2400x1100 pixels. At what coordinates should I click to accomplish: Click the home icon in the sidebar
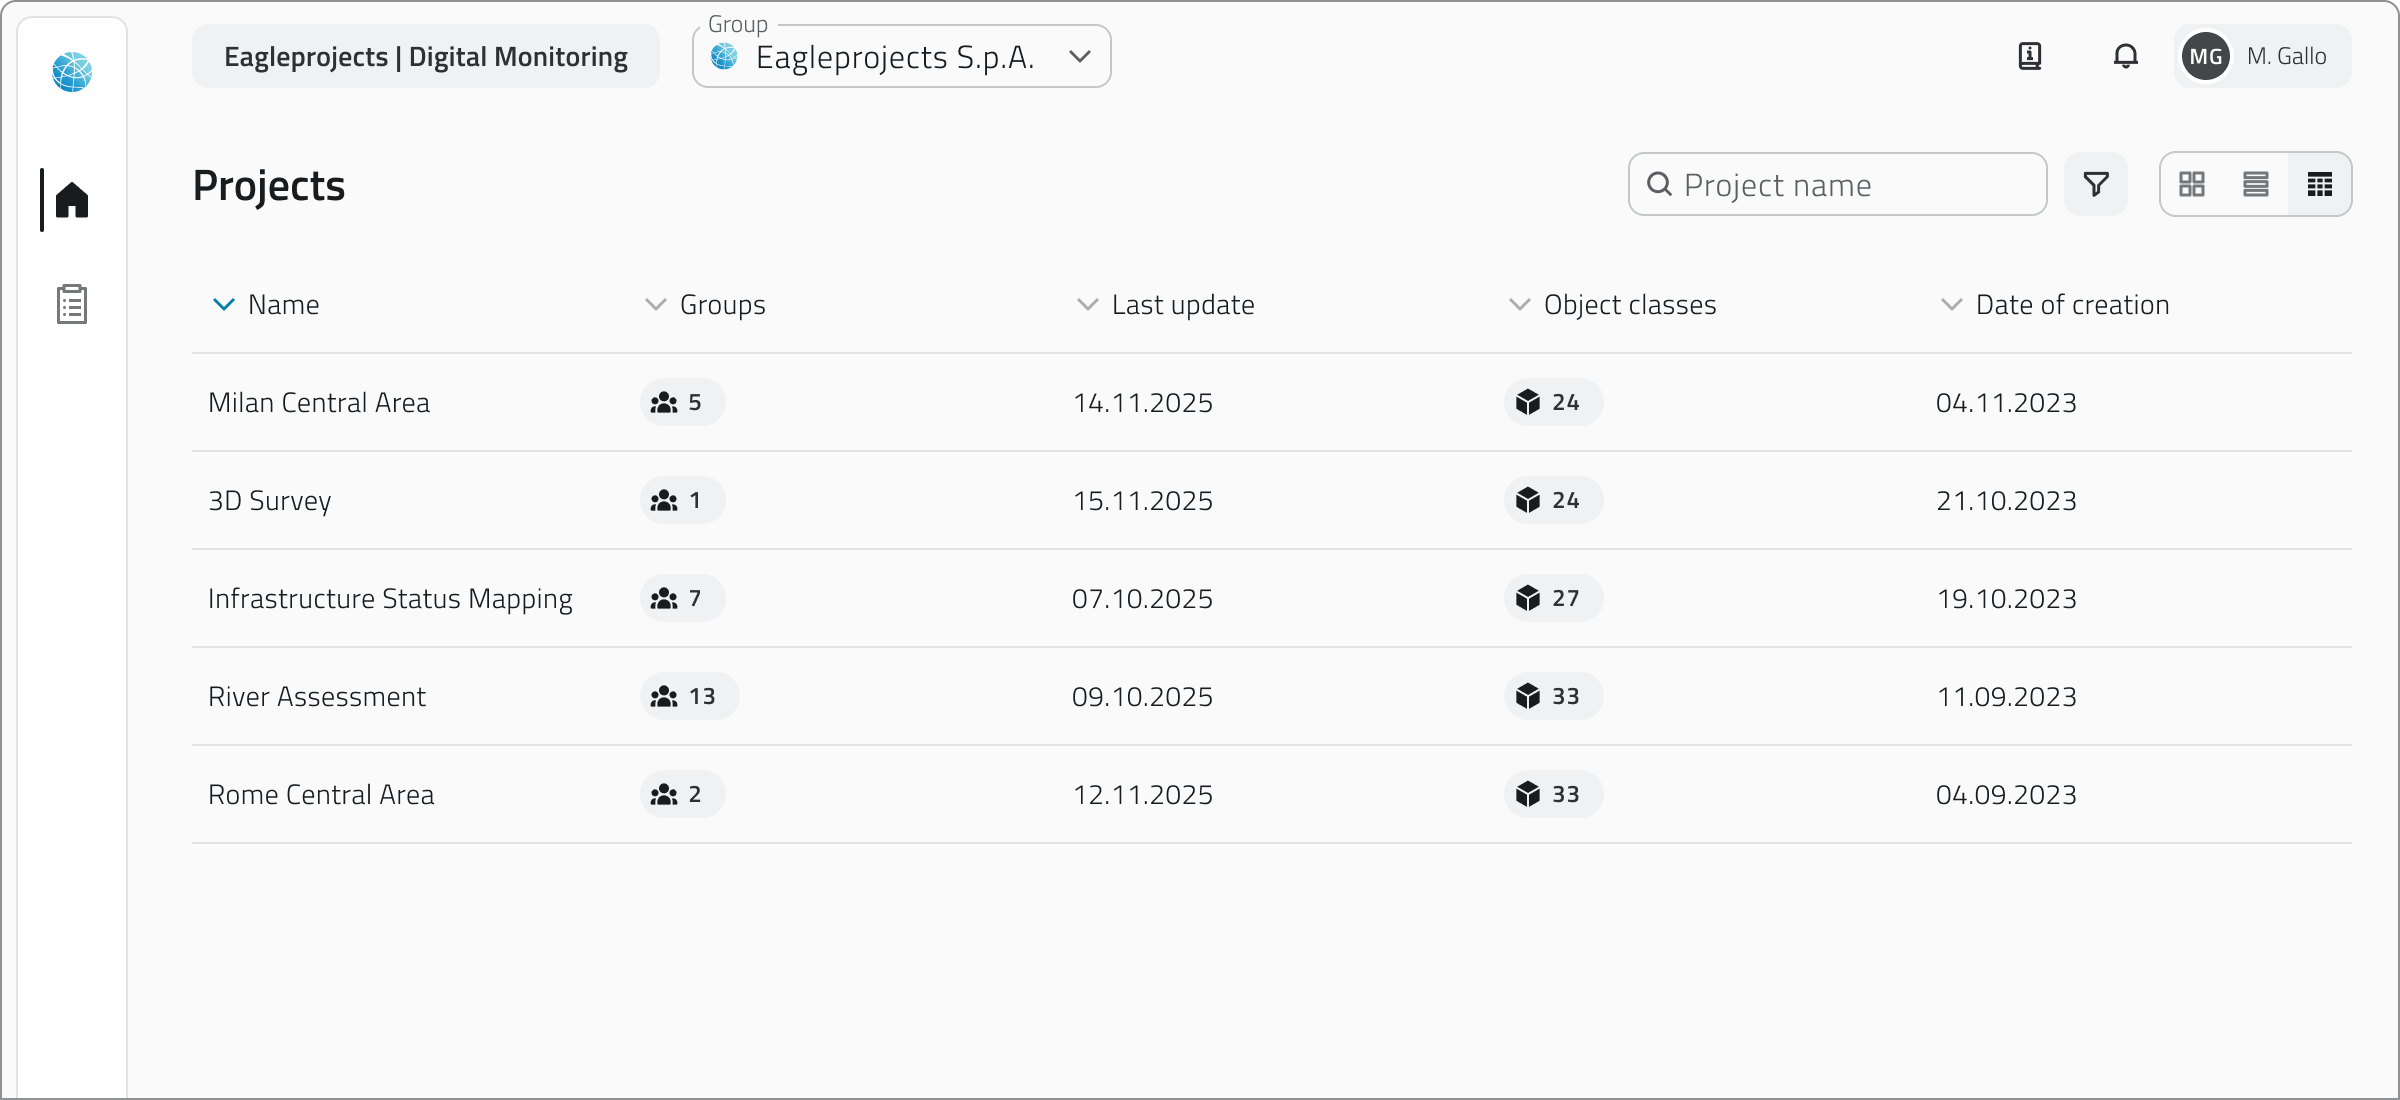(72, 200)
